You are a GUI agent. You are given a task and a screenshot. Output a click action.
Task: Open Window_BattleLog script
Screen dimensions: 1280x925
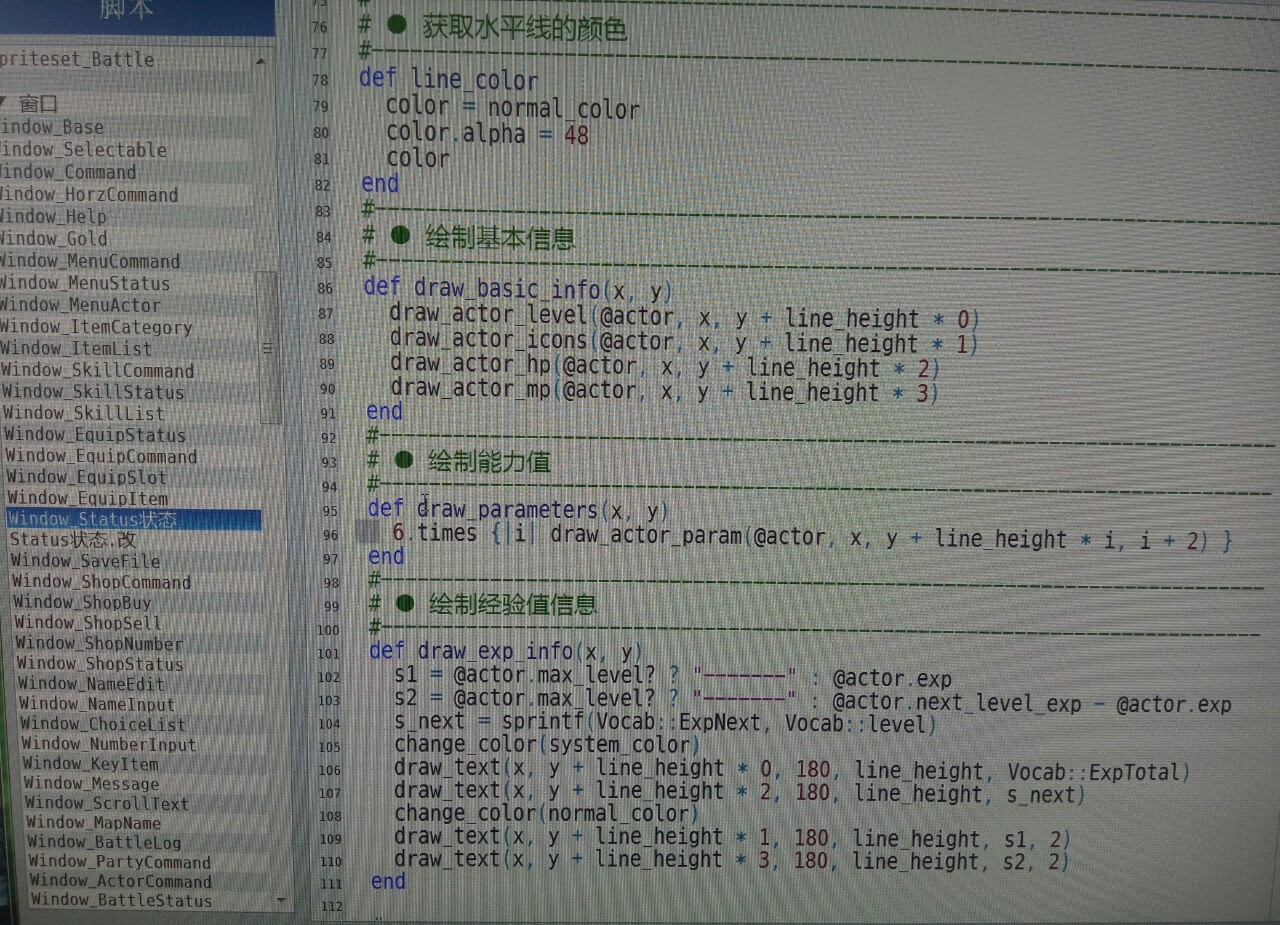pyautogui.click(x=104, y=842)
